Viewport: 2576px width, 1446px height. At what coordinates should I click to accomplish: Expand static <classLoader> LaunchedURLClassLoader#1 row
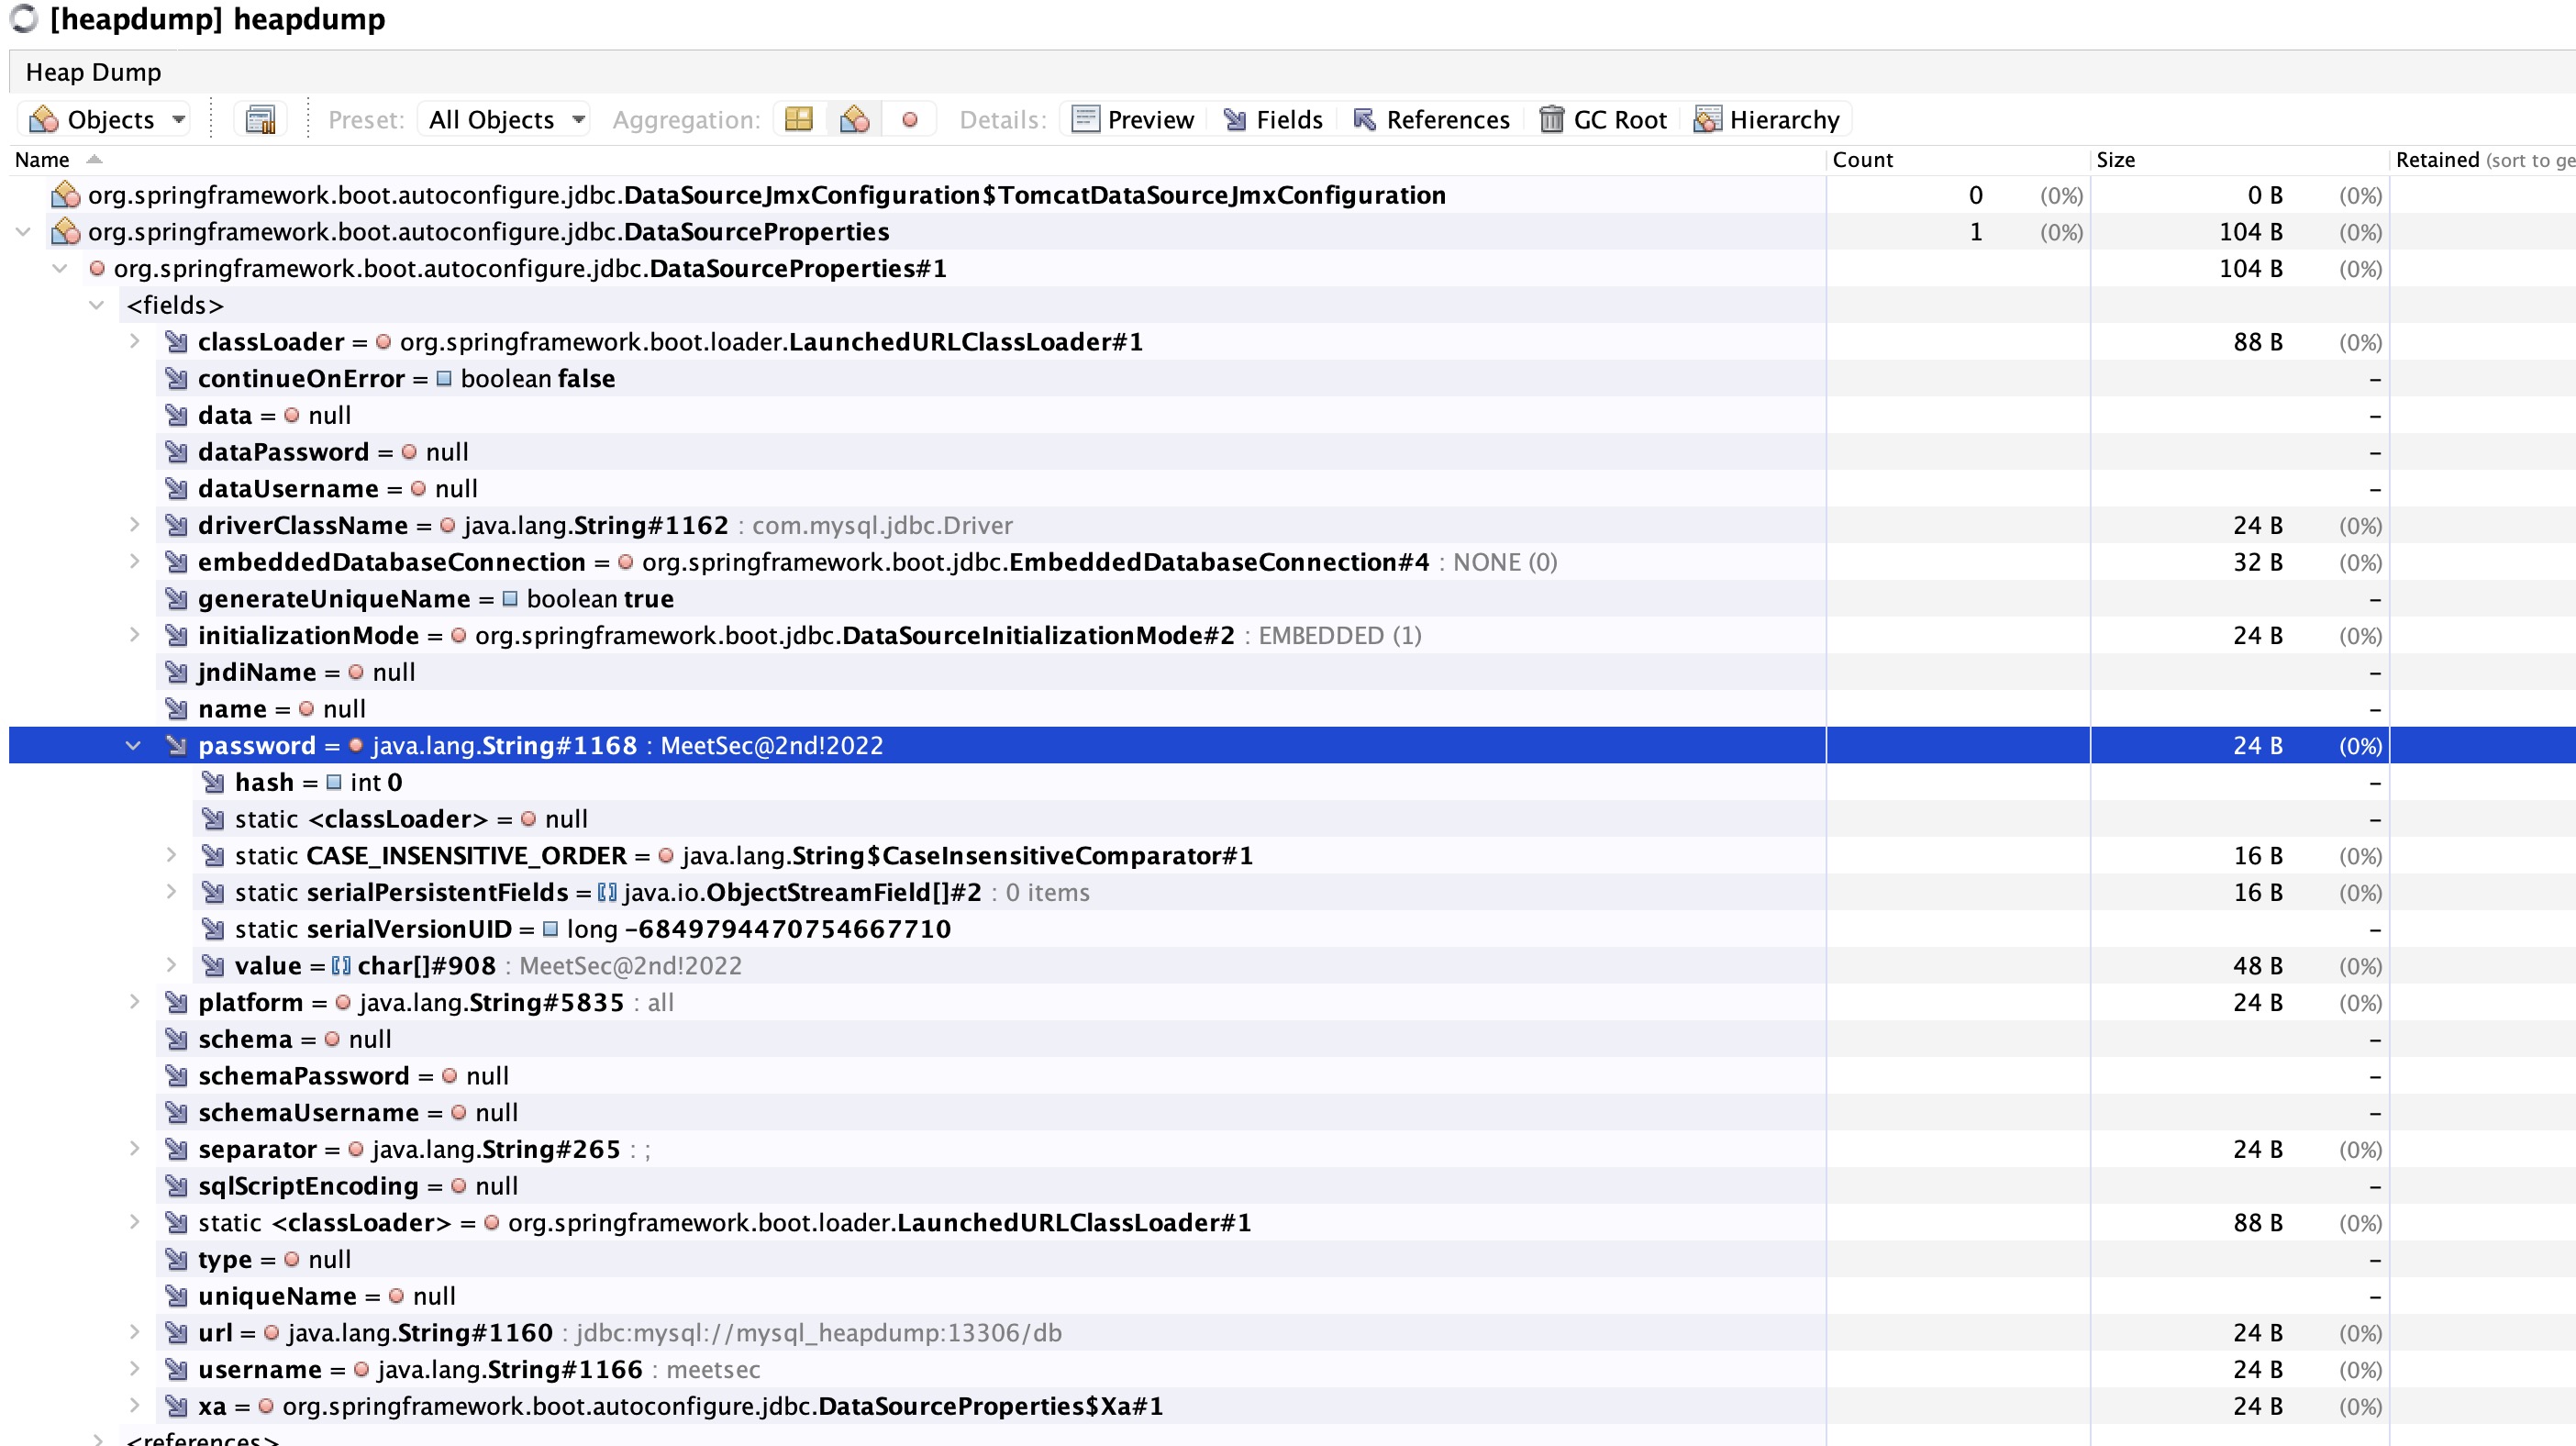(x=134, y=1222)
